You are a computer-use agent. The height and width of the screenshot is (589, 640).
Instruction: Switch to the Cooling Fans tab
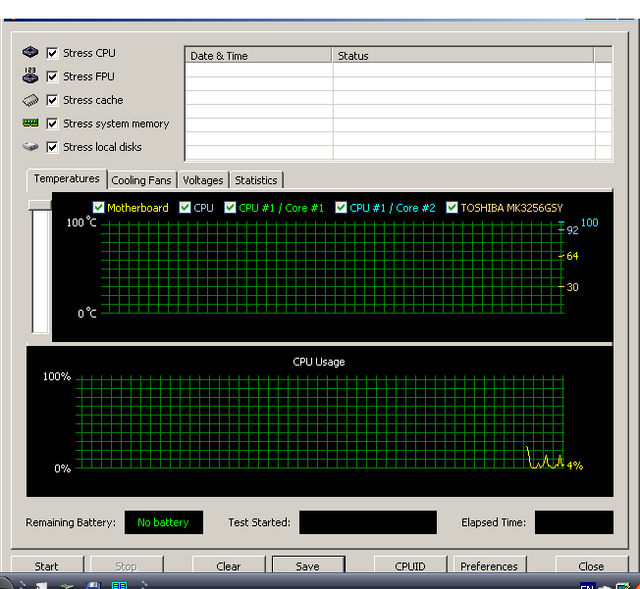[141, 180]
